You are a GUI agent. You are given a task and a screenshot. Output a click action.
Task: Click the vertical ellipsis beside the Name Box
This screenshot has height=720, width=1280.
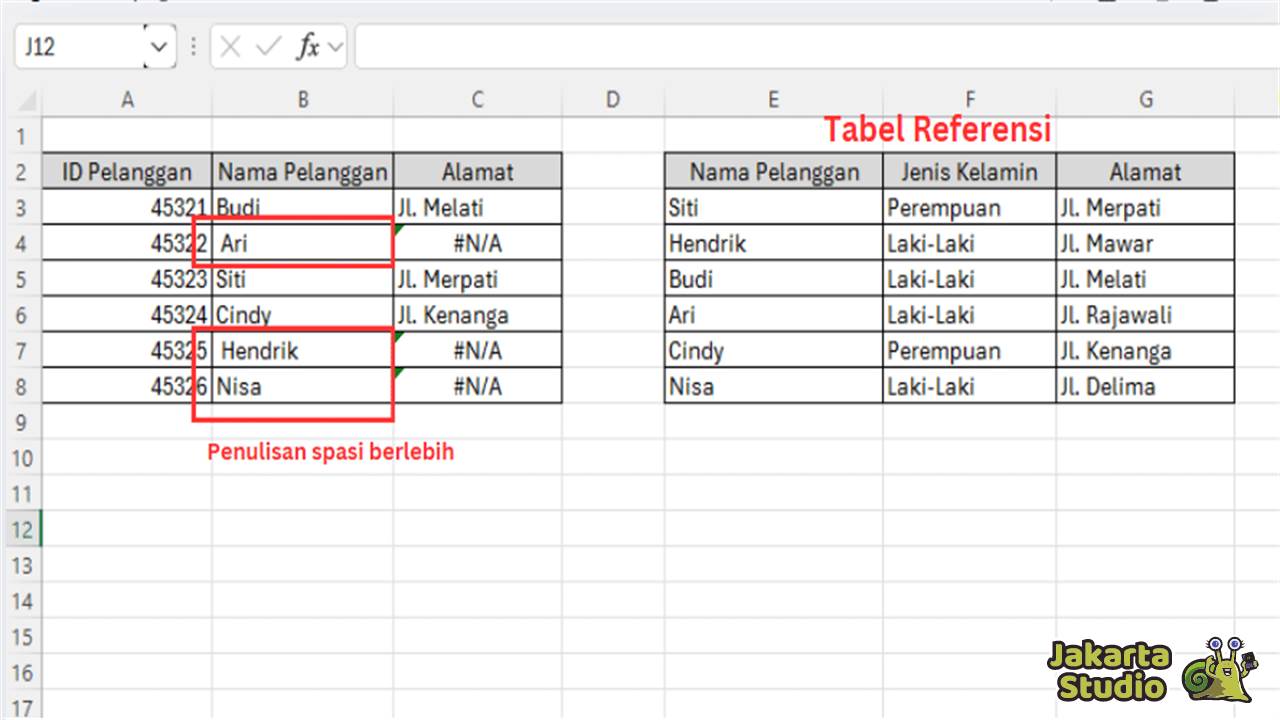191,46
